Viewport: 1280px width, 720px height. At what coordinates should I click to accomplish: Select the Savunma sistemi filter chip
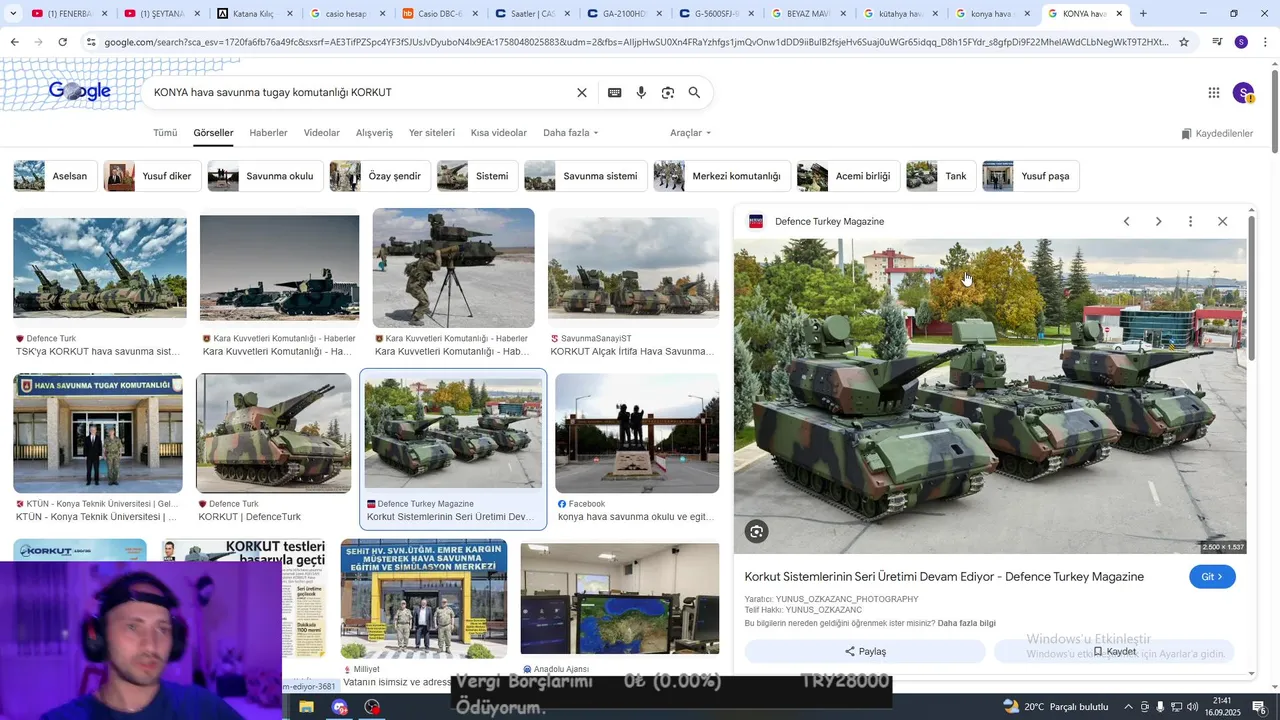tap(584, 176)
